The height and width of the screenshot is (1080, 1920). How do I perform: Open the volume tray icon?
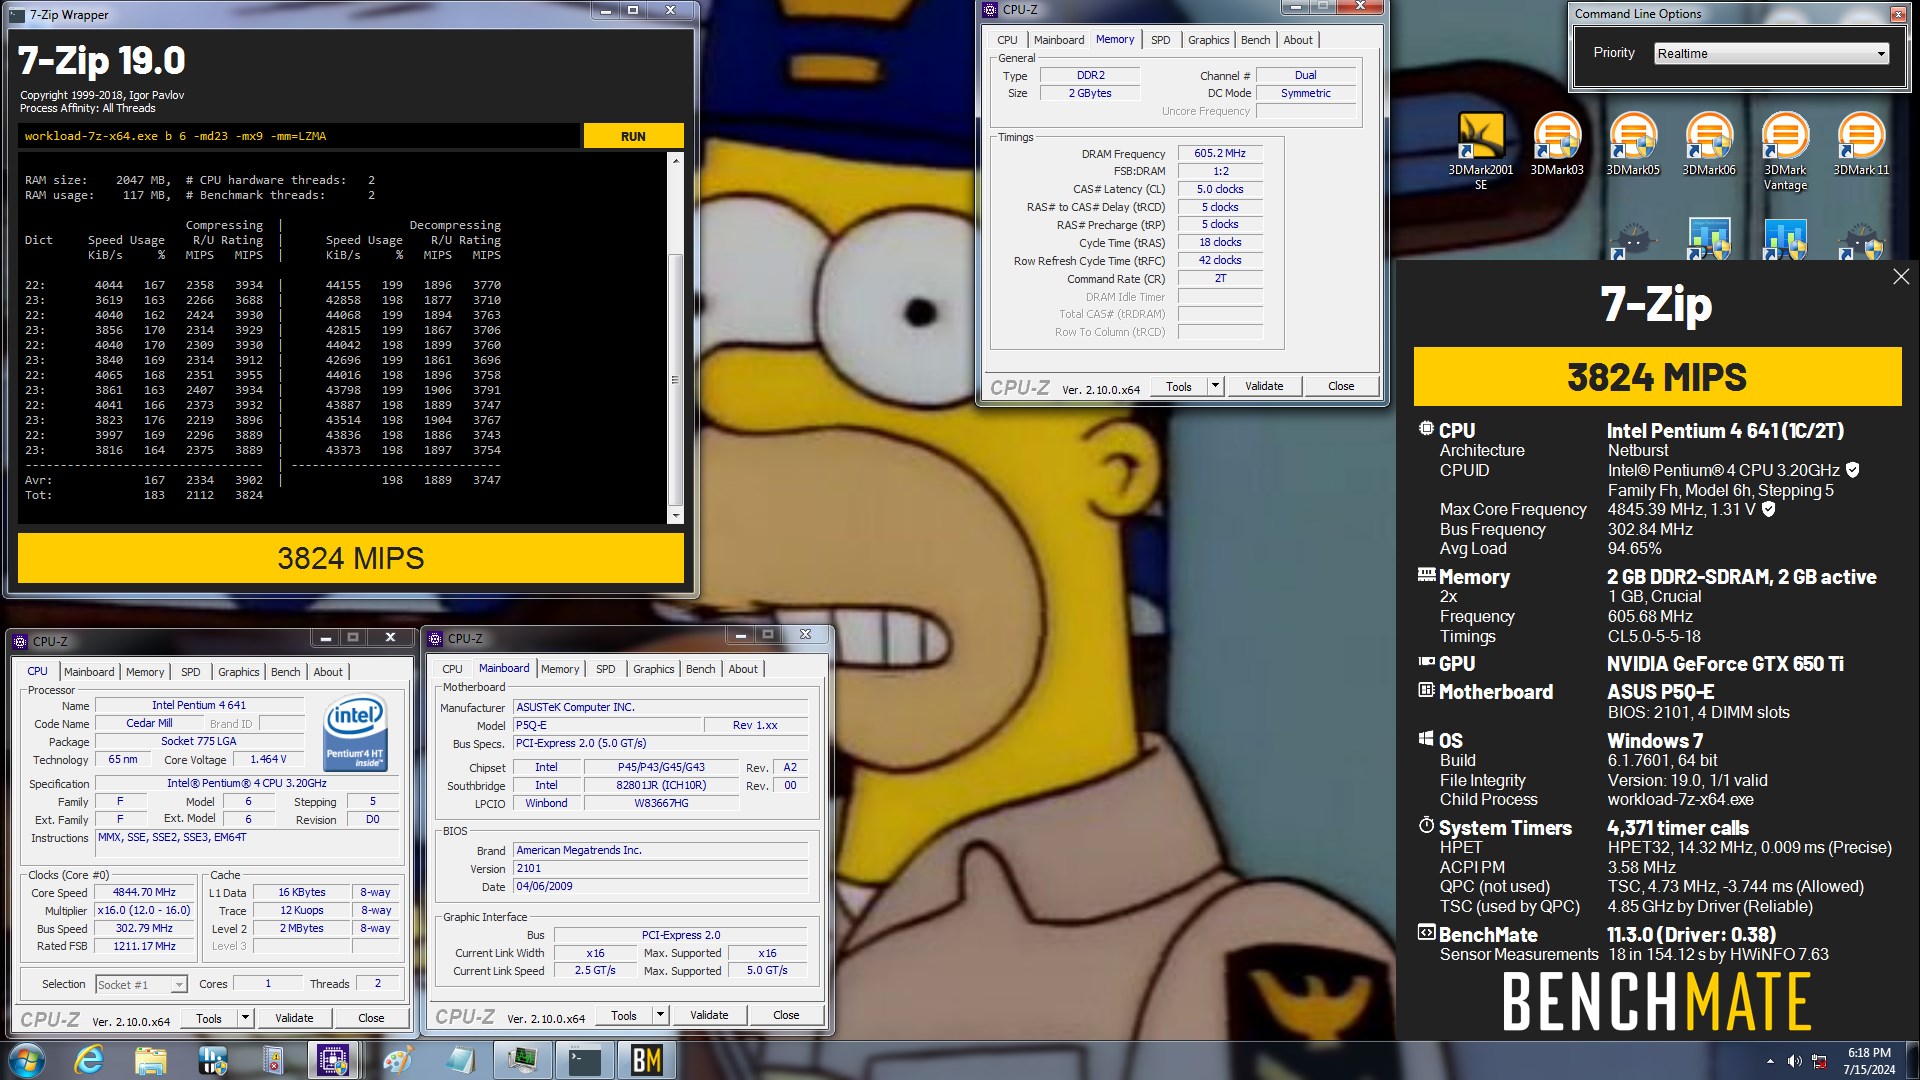coord(1794,1061)
